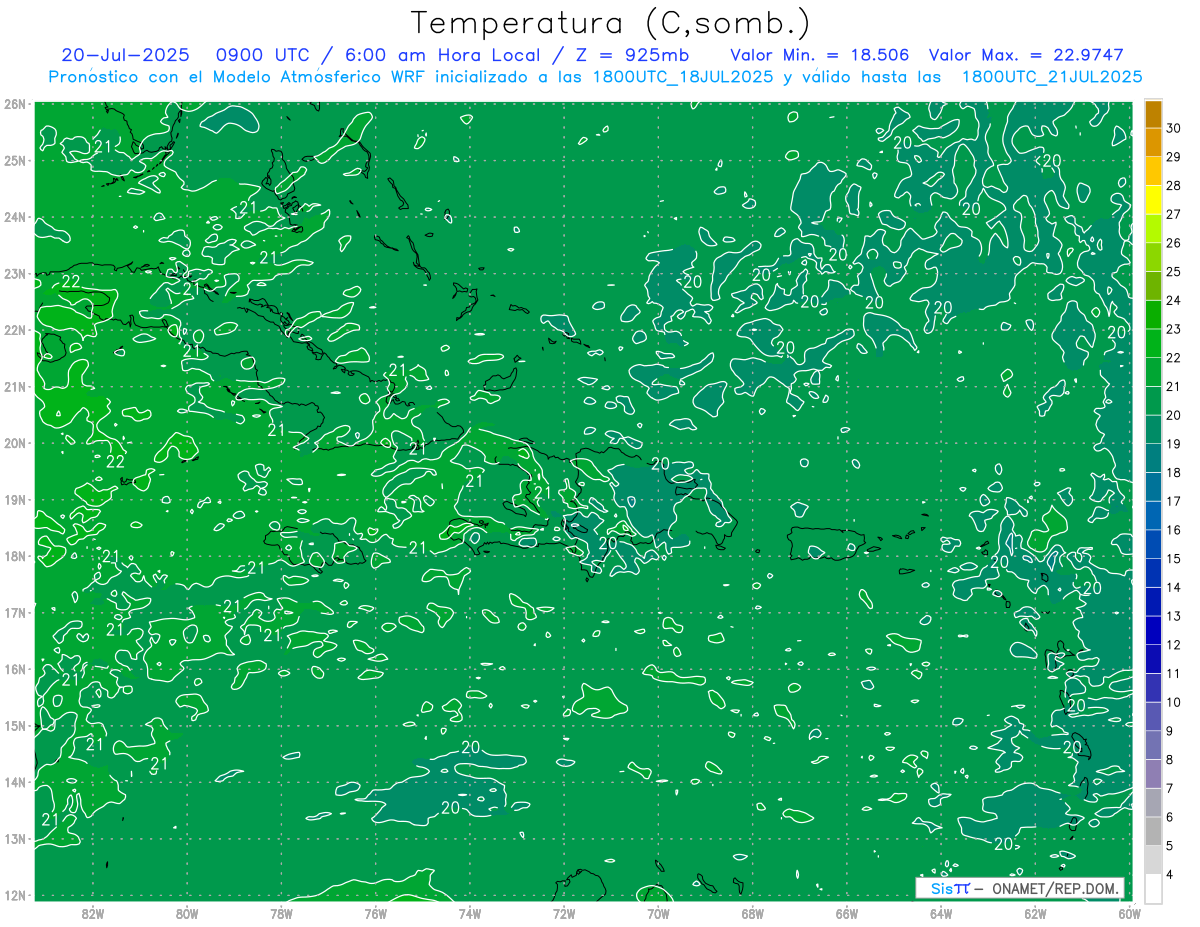Click the white swatch below the 4 label

[x=1153, y=888]
